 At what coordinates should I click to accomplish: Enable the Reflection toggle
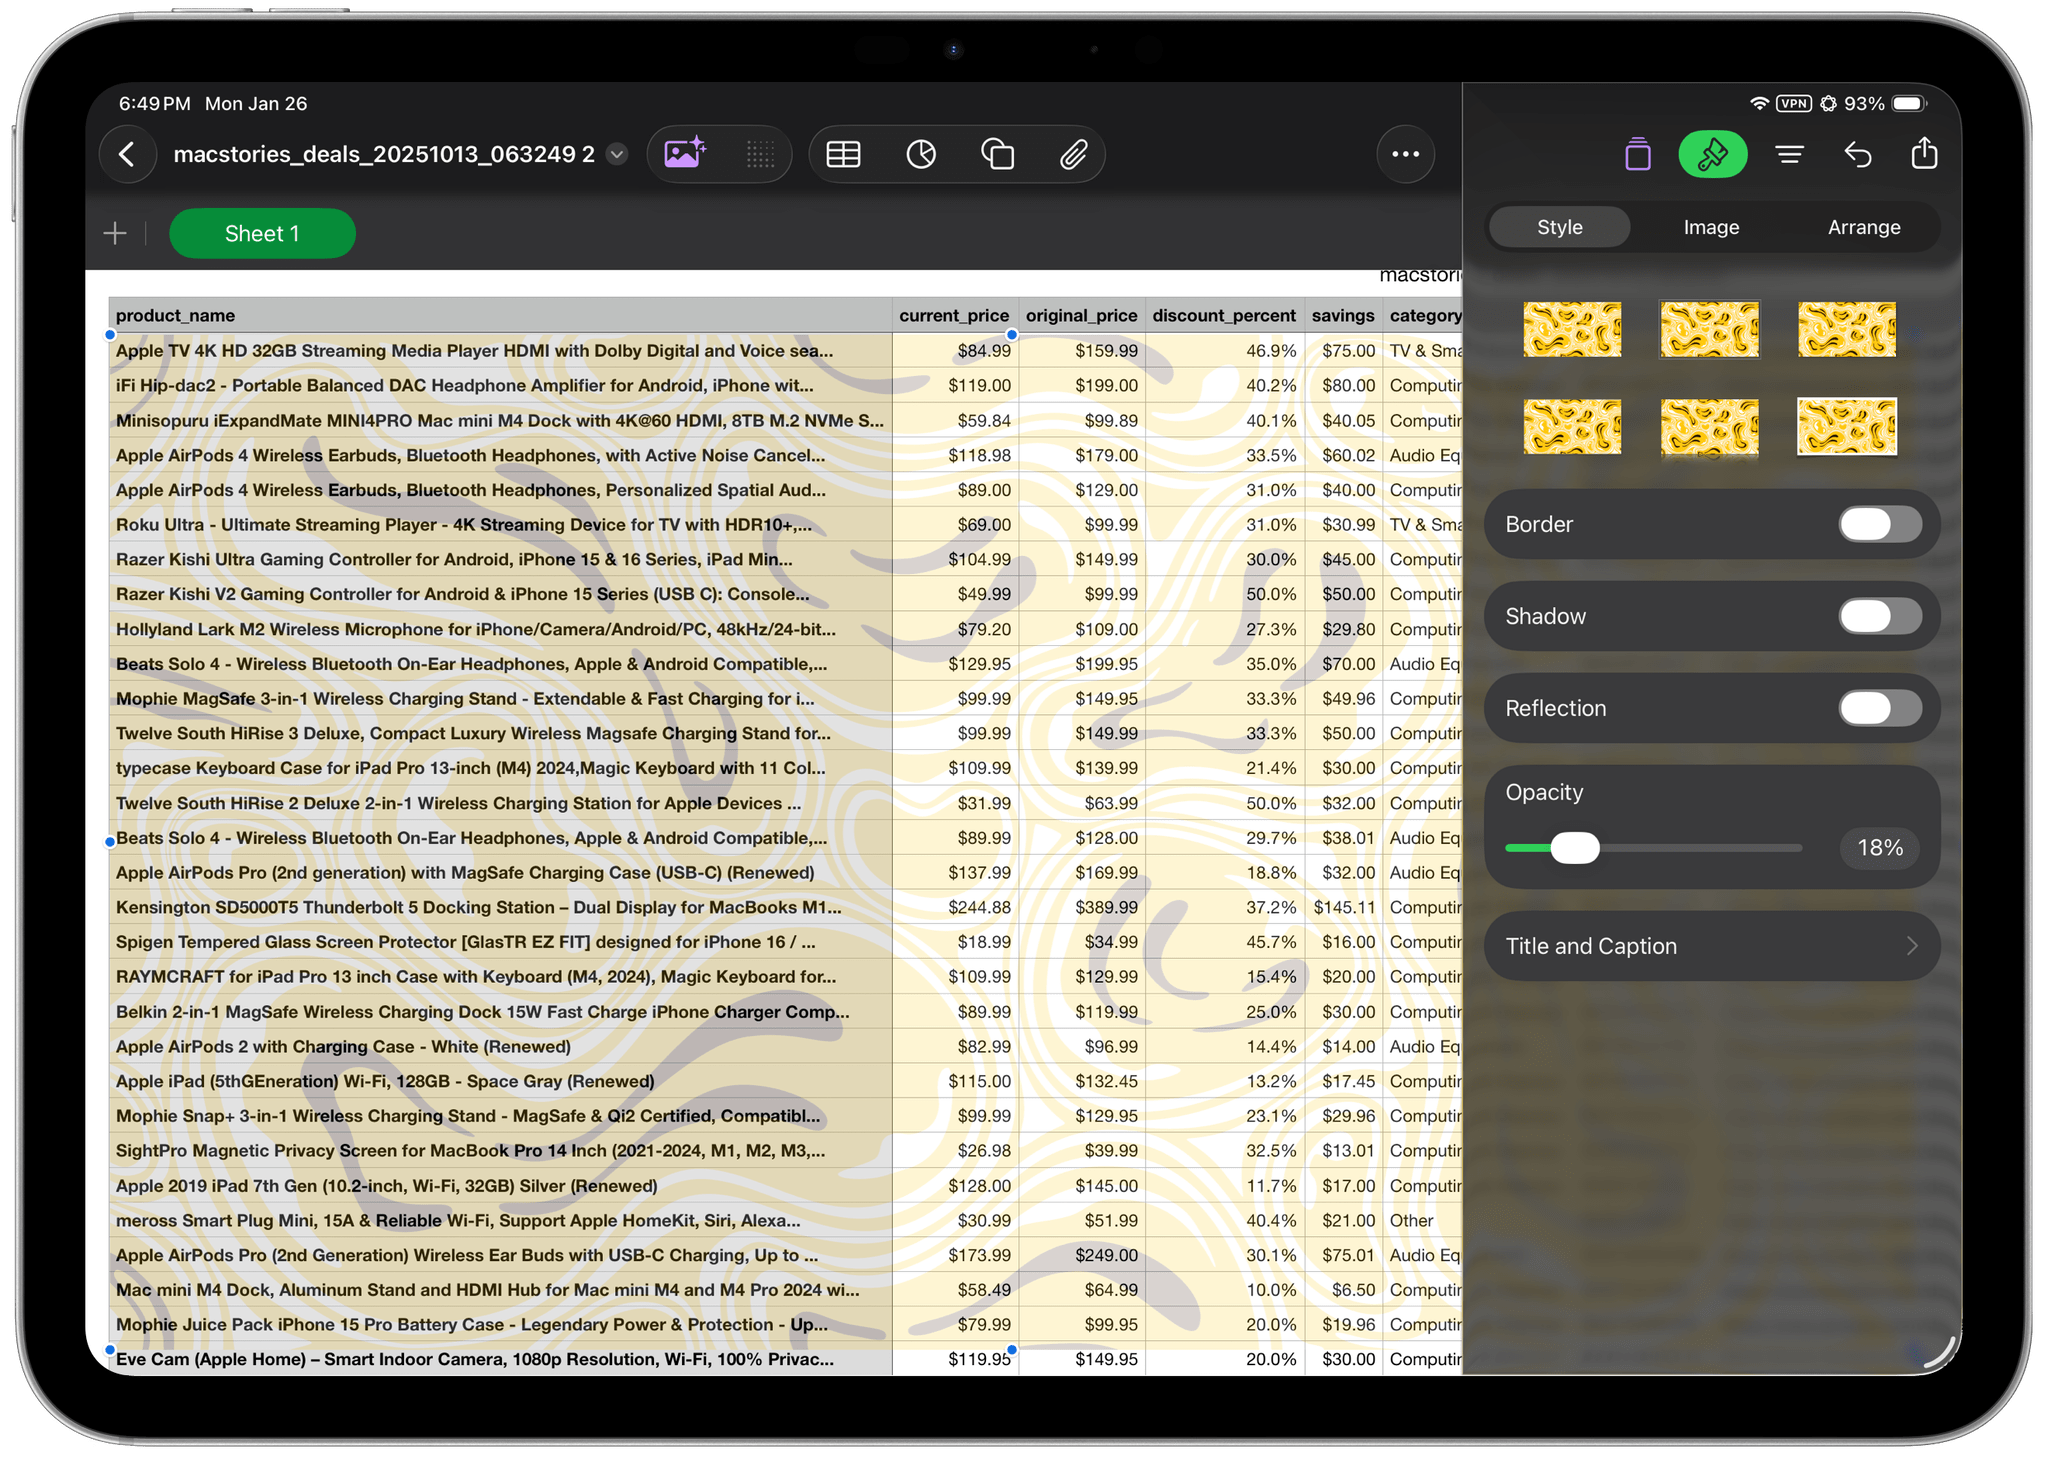(x=1878, y=708)
